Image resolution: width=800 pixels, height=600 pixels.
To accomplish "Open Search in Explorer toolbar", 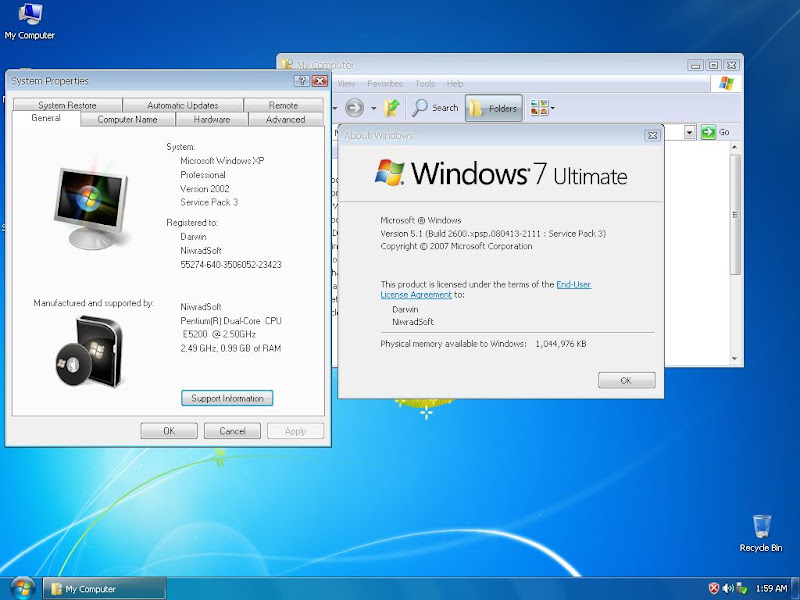I will (x=435, y=108).
